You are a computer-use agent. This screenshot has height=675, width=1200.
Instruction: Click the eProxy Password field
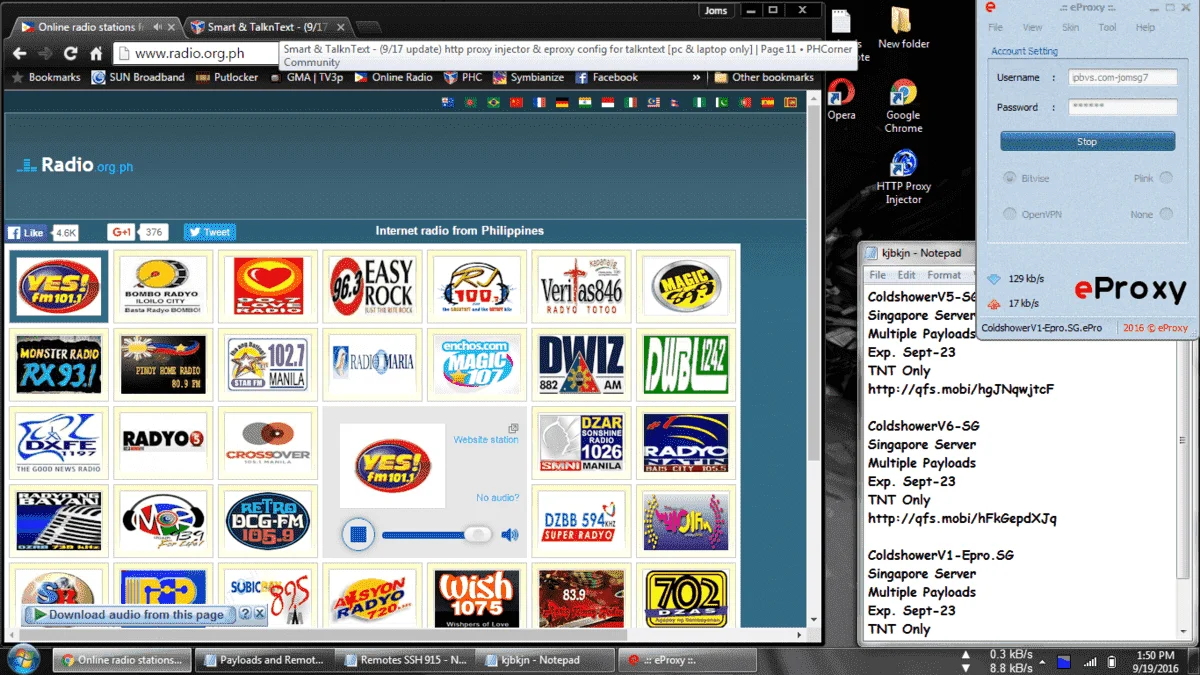1122,107
